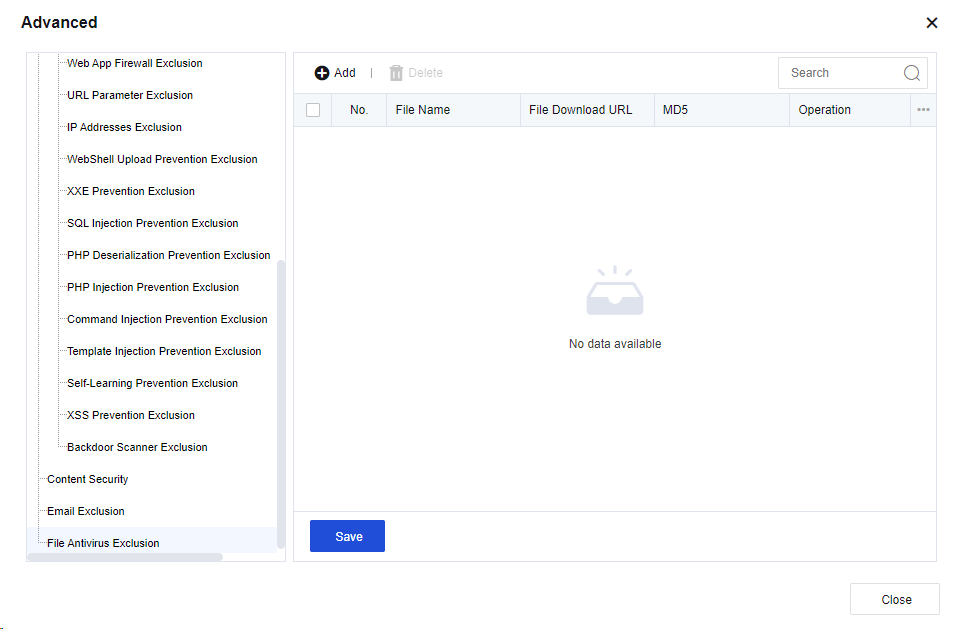The height and width of the screenshot is (629, 955).
Task: Click the Close button at bottom
Action: pos(895,599)
